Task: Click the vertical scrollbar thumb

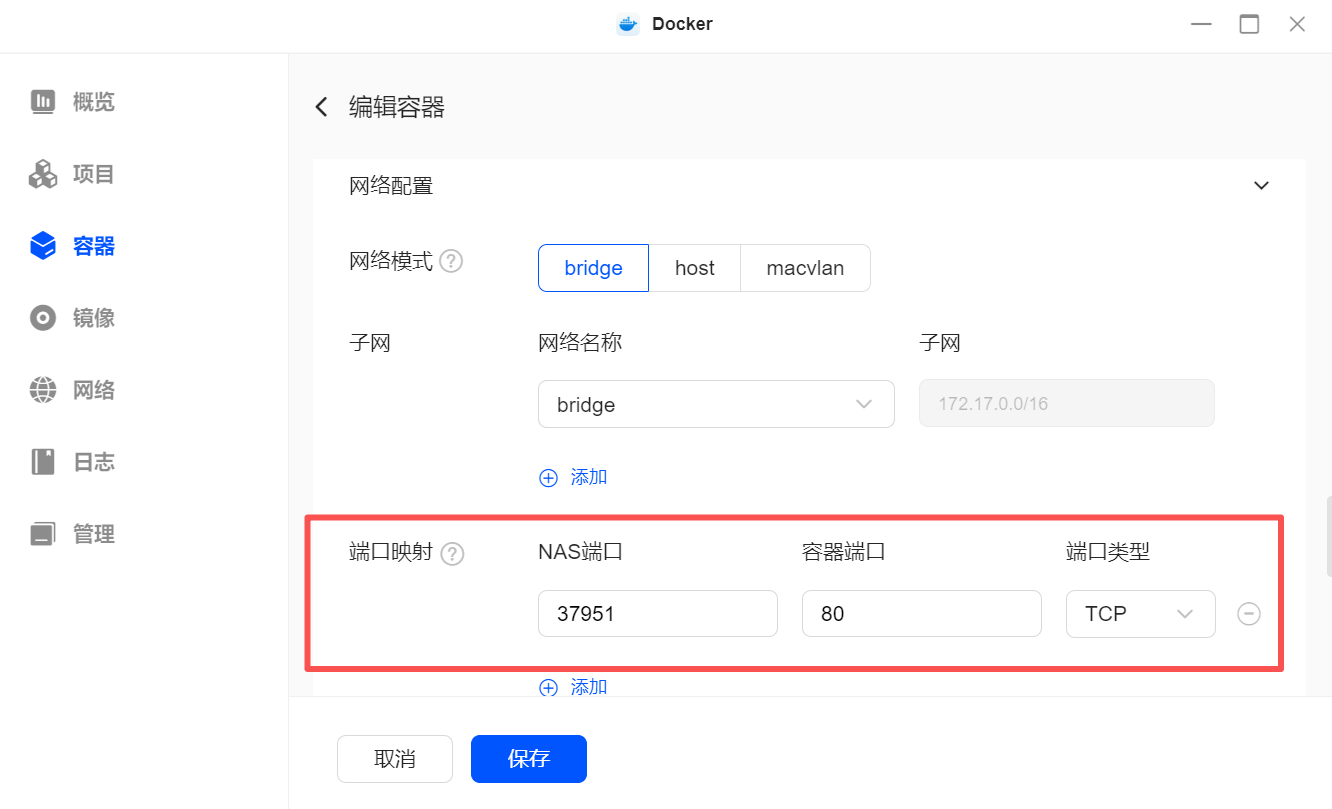Action: coord(1328,536)
